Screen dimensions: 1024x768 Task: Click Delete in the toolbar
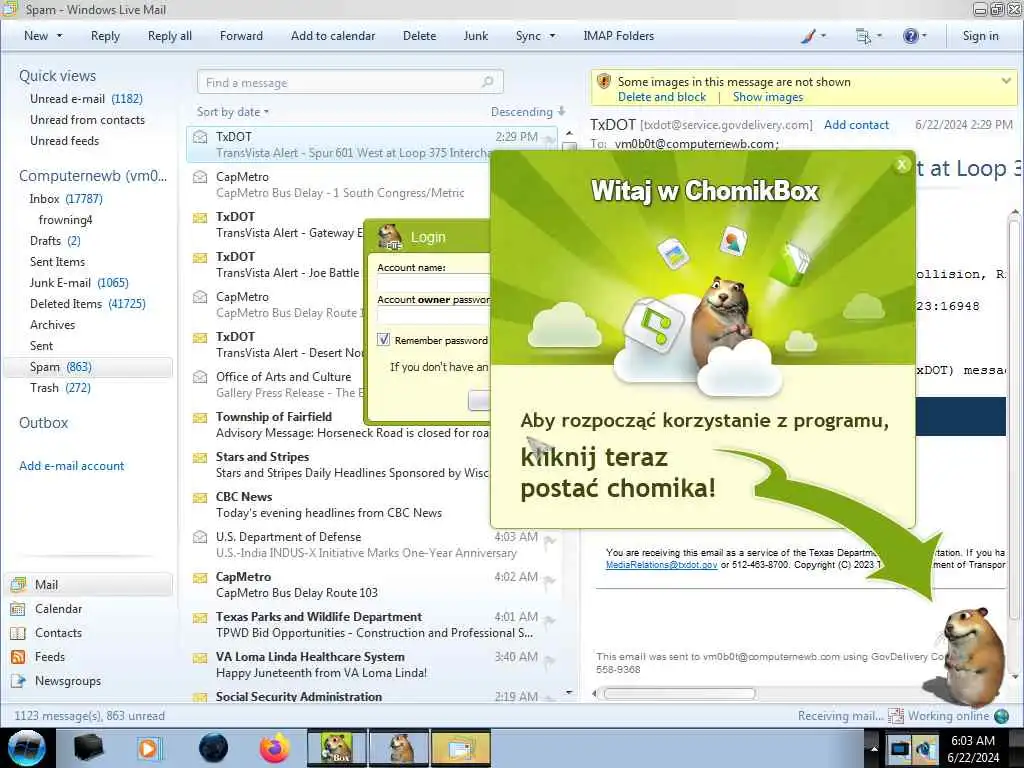click(419, 36)
